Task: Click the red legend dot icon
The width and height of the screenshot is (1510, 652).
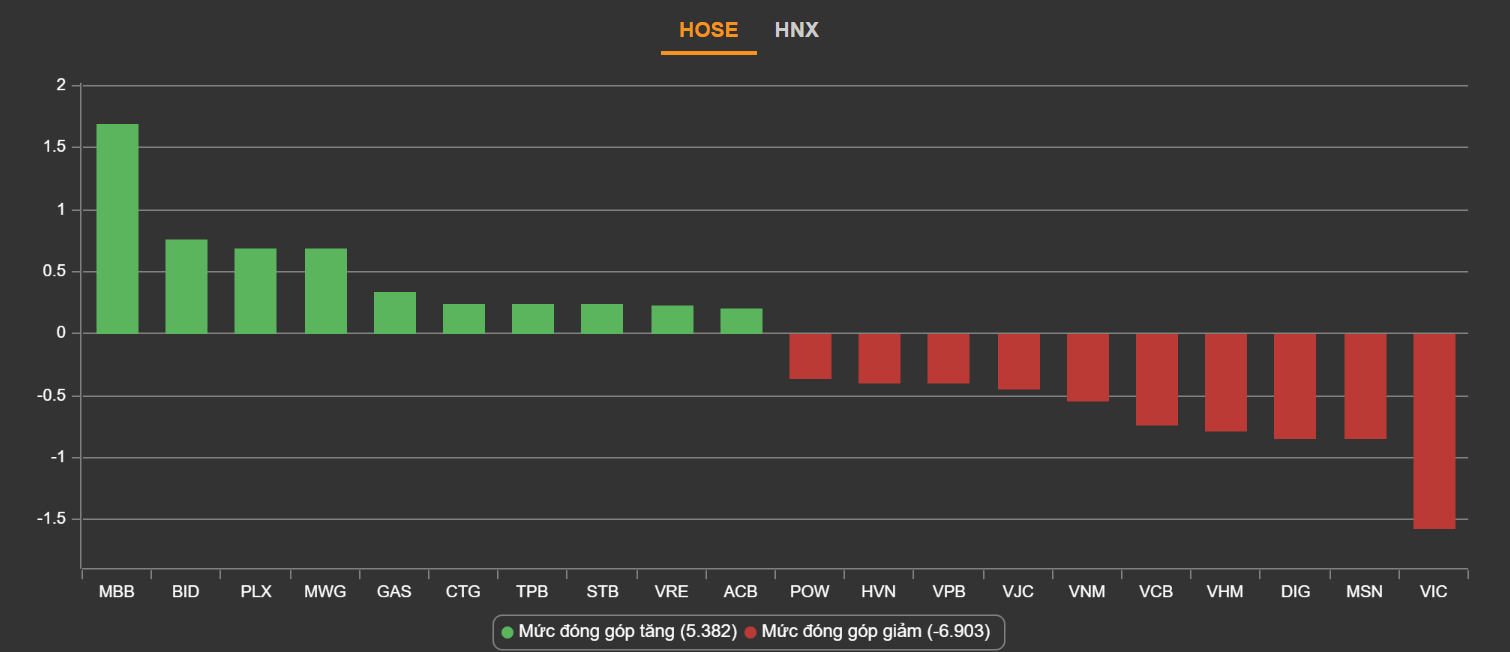Action: point(750,632)
